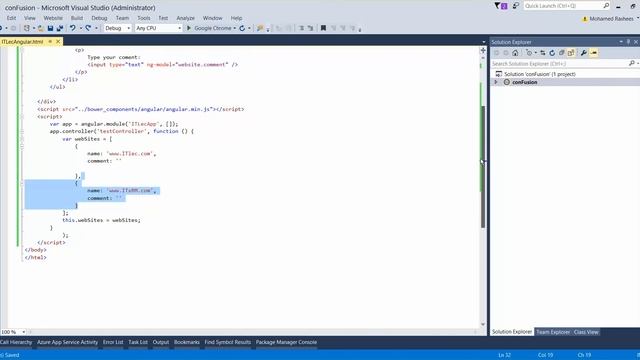Click the Collapse All icon in Solution Explorer

(562, 53)
